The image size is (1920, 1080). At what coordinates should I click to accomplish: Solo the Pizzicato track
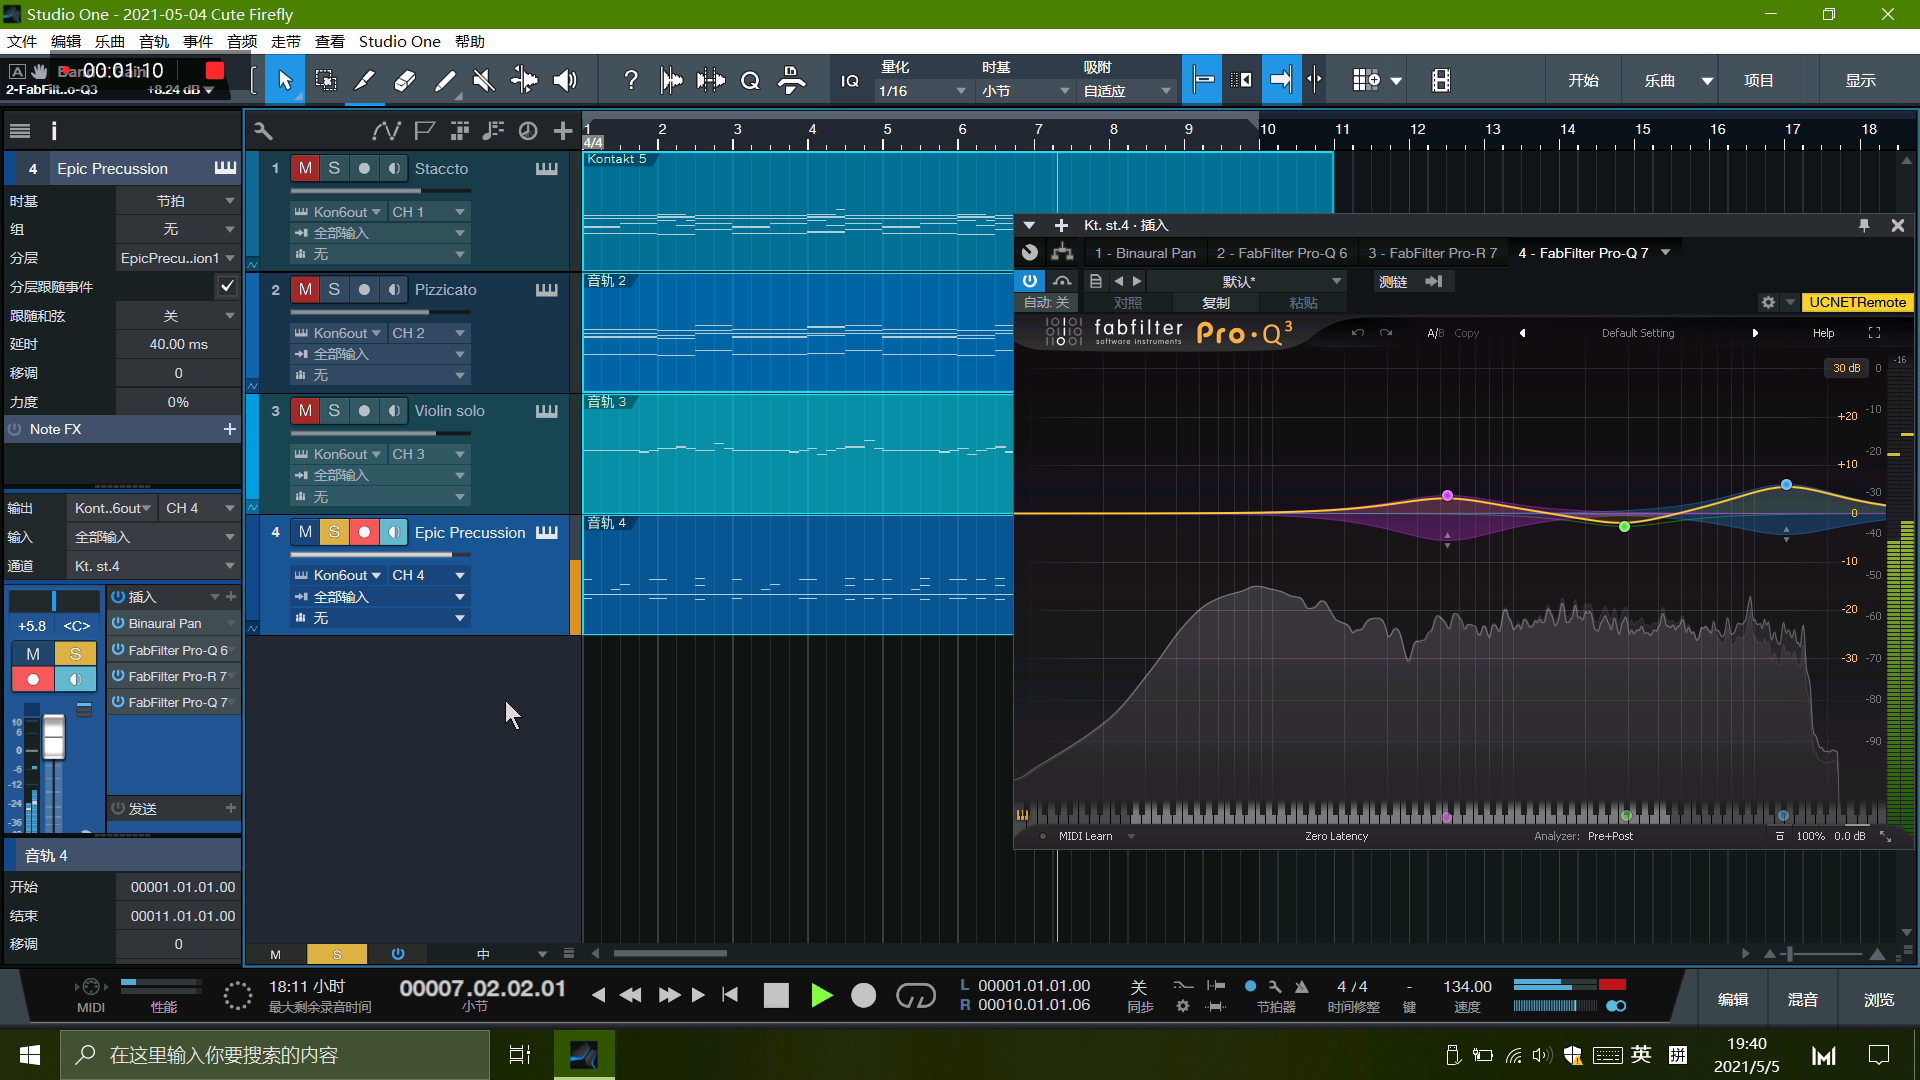(x=334, y=289)
